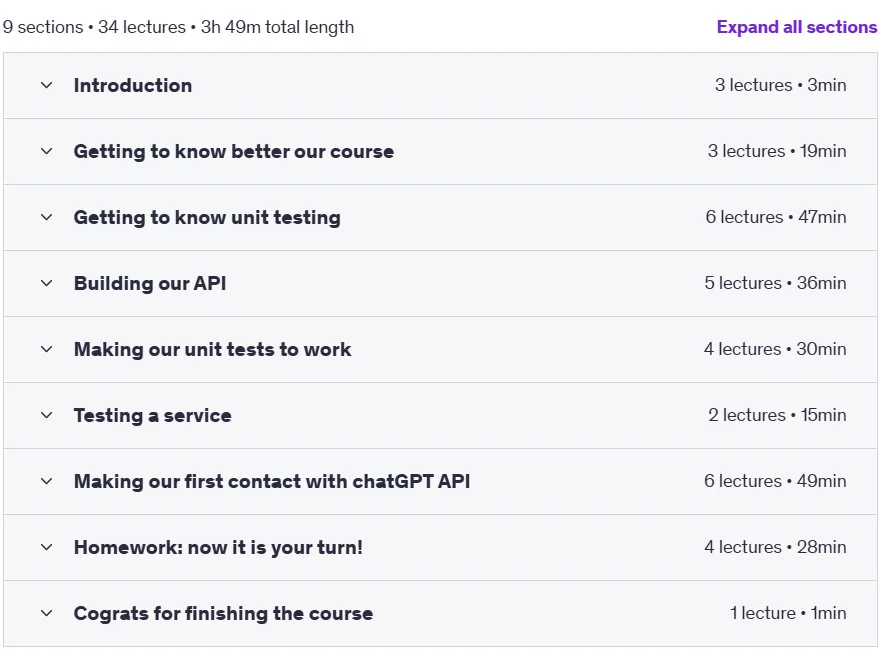Select Homework: now it is your turn! title
This screenshot has width=880, height=650.
coord(218,547)
